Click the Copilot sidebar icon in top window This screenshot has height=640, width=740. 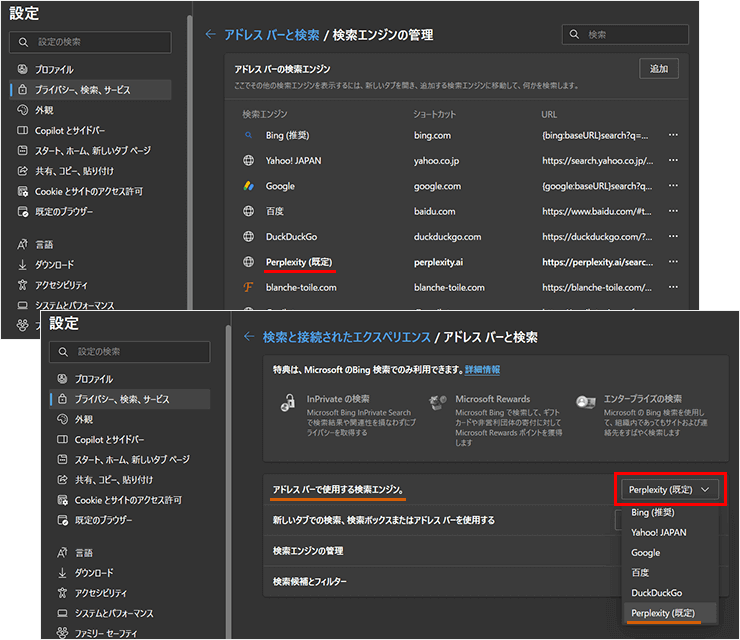click(x=22, y=130)
